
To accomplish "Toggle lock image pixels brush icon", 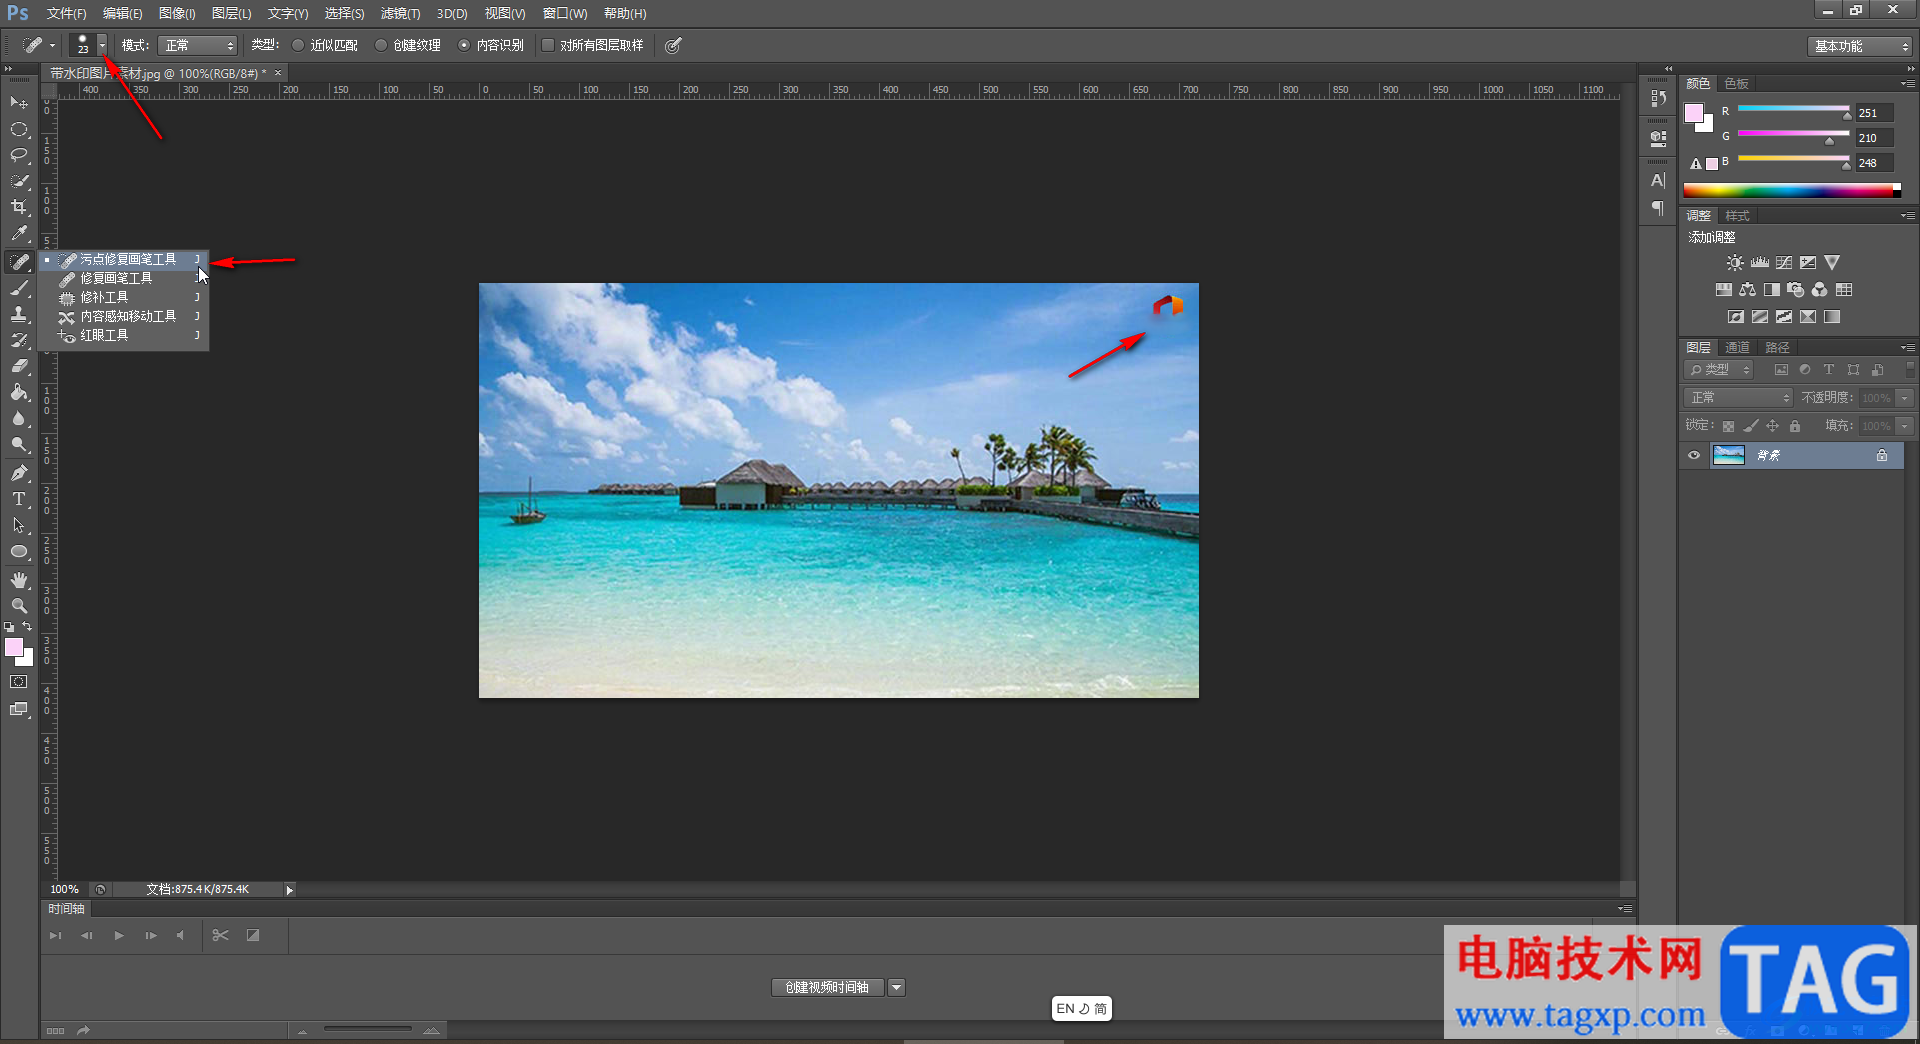I will (x=1750, y=426).
